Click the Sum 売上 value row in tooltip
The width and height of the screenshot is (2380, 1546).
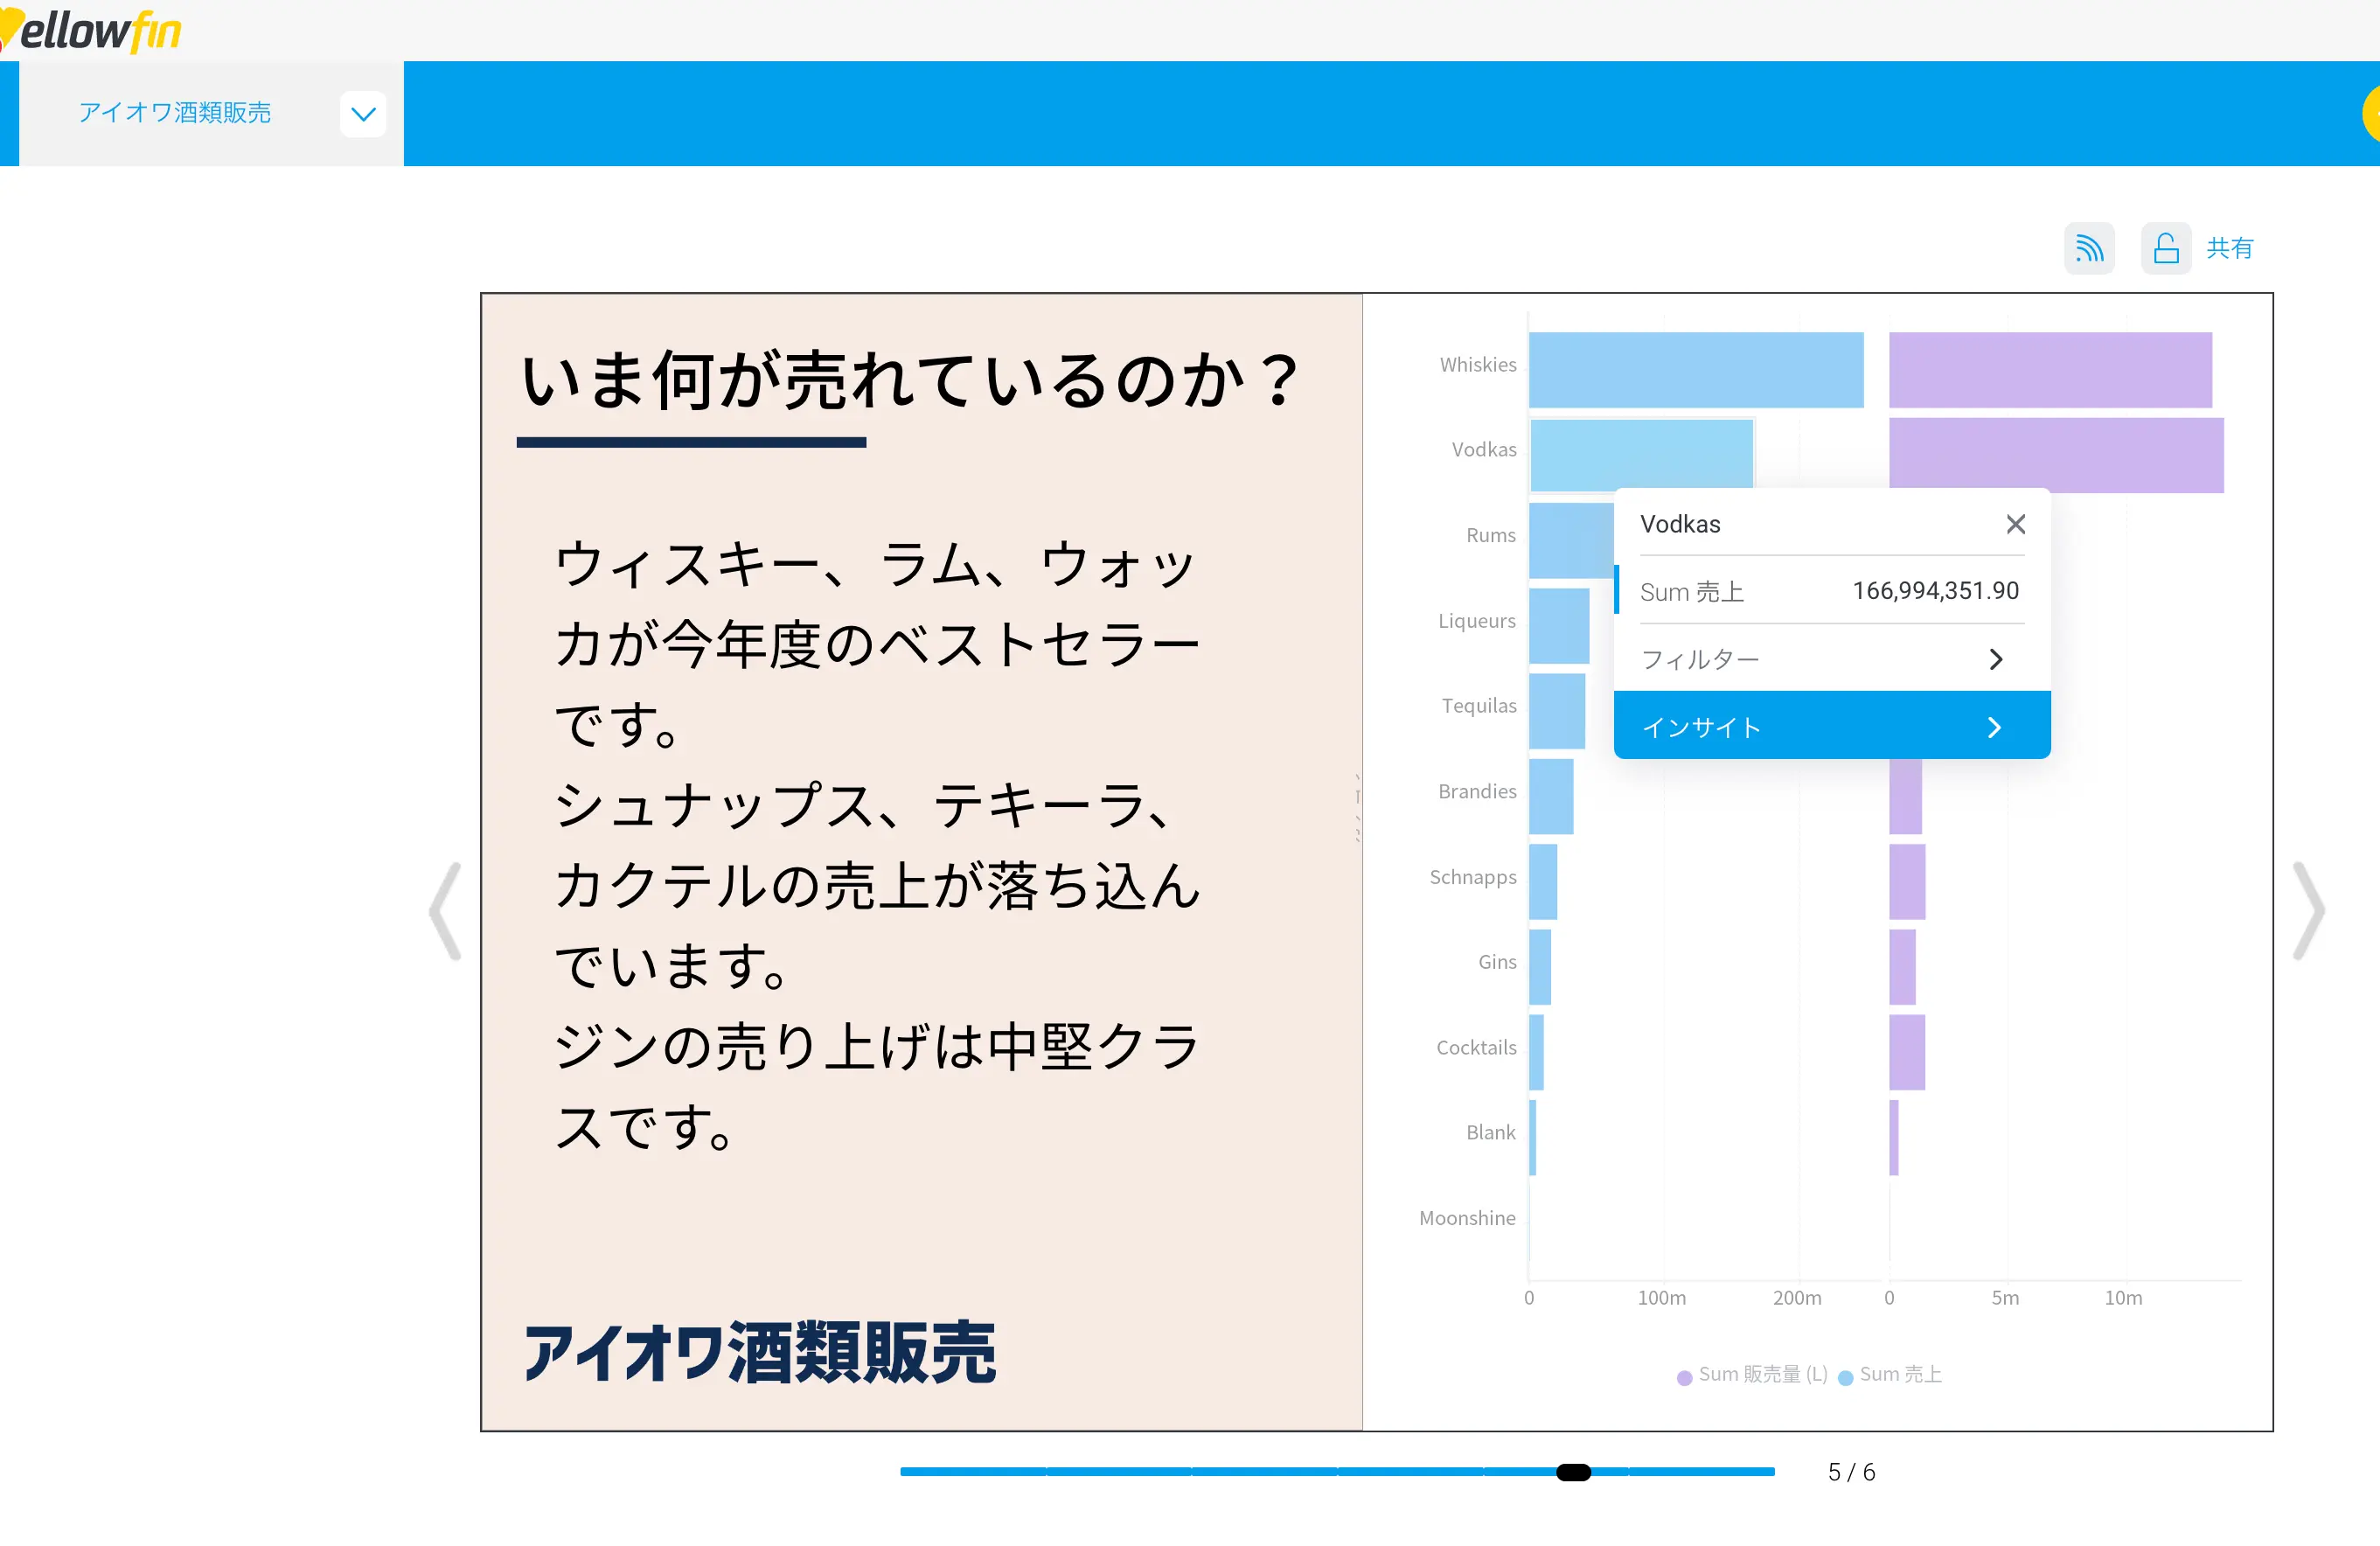coord(1830,591)
